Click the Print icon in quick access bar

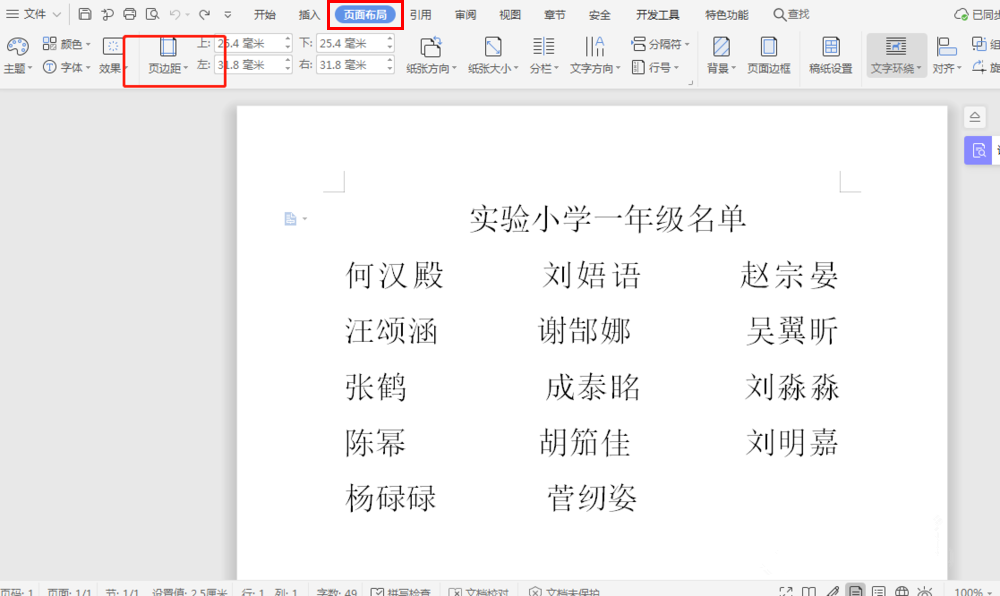[129, 14]
